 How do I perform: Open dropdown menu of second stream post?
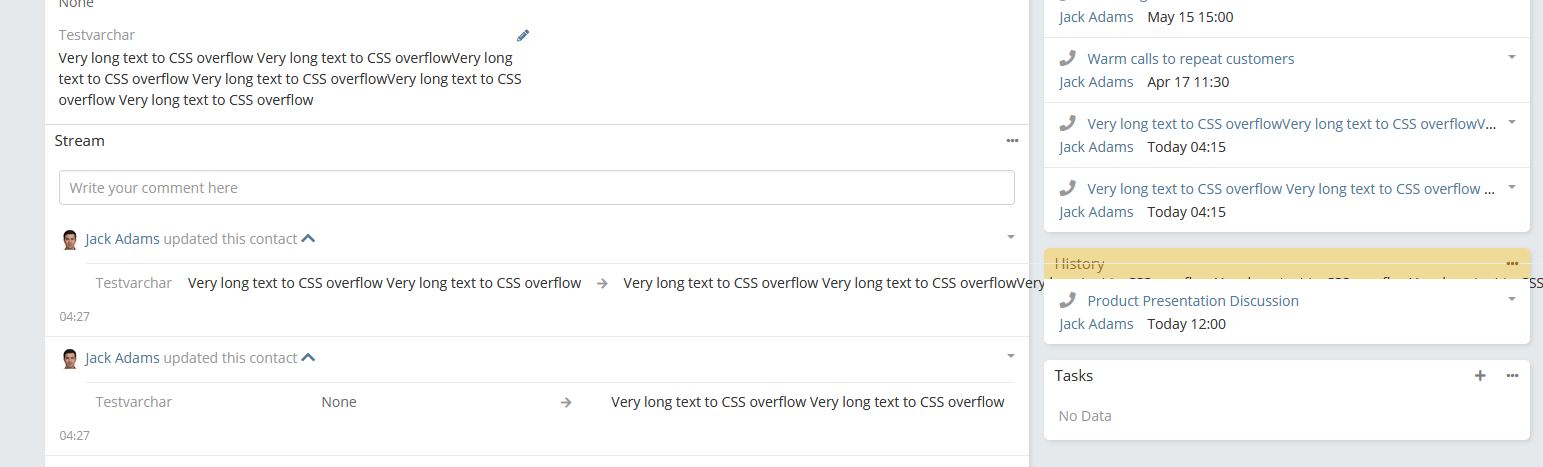[1010, 356]
